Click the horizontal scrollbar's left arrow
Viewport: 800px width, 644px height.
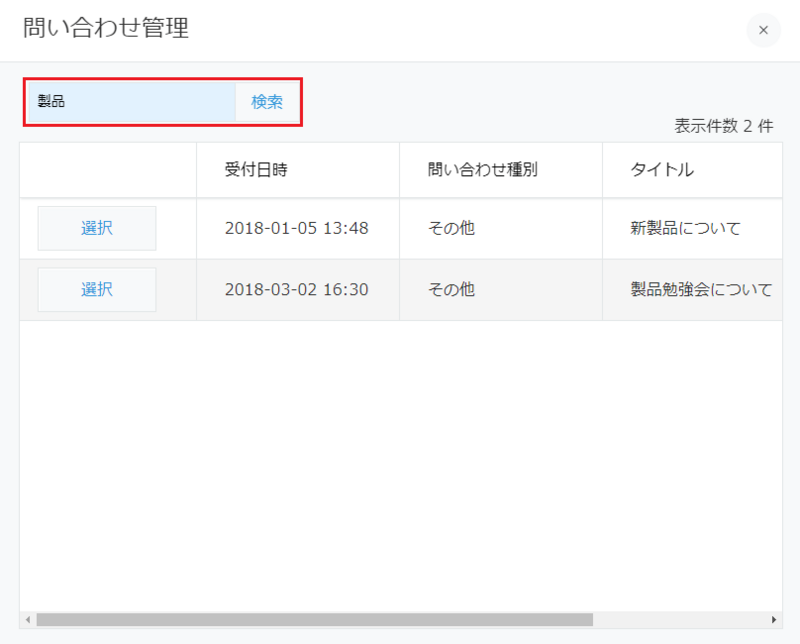click(x=27, y=620)
